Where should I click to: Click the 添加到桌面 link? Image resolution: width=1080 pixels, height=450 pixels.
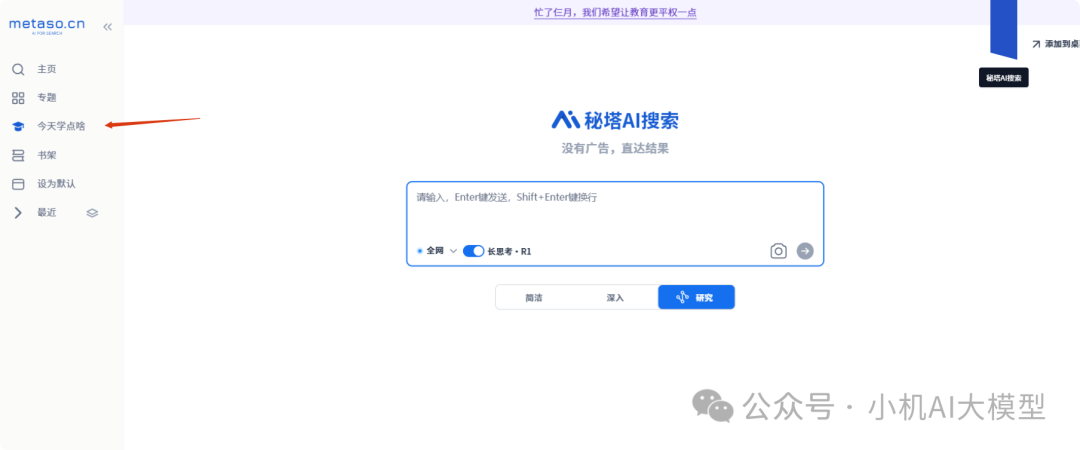[x=1061, y=43]
